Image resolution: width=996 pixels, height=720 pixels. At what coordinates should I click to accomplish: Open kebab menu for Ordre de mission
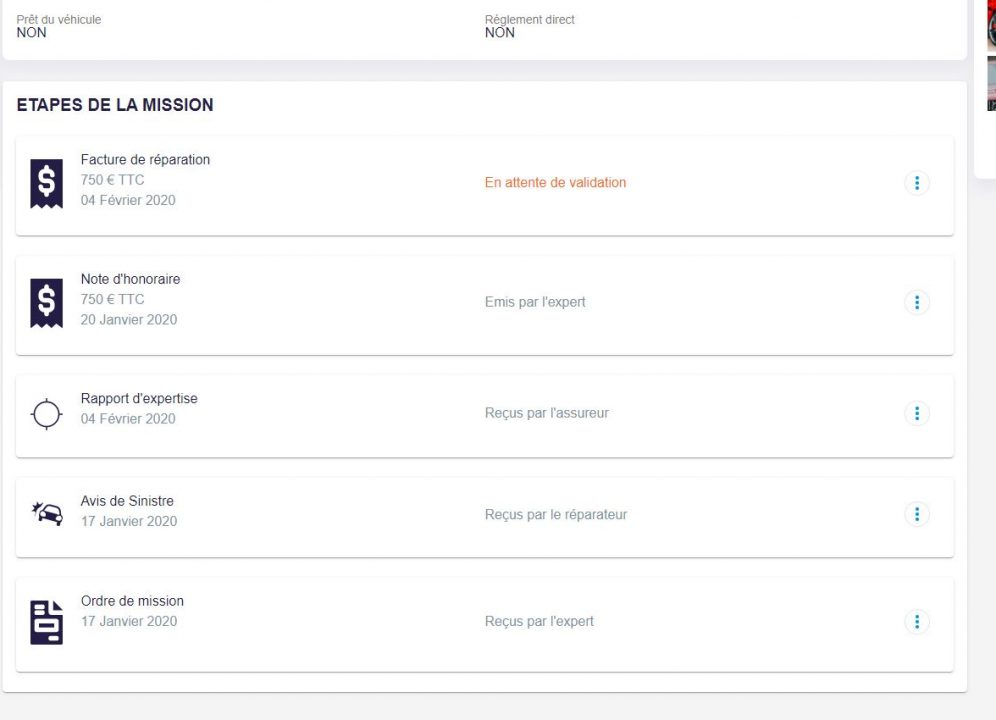point(917,622)
